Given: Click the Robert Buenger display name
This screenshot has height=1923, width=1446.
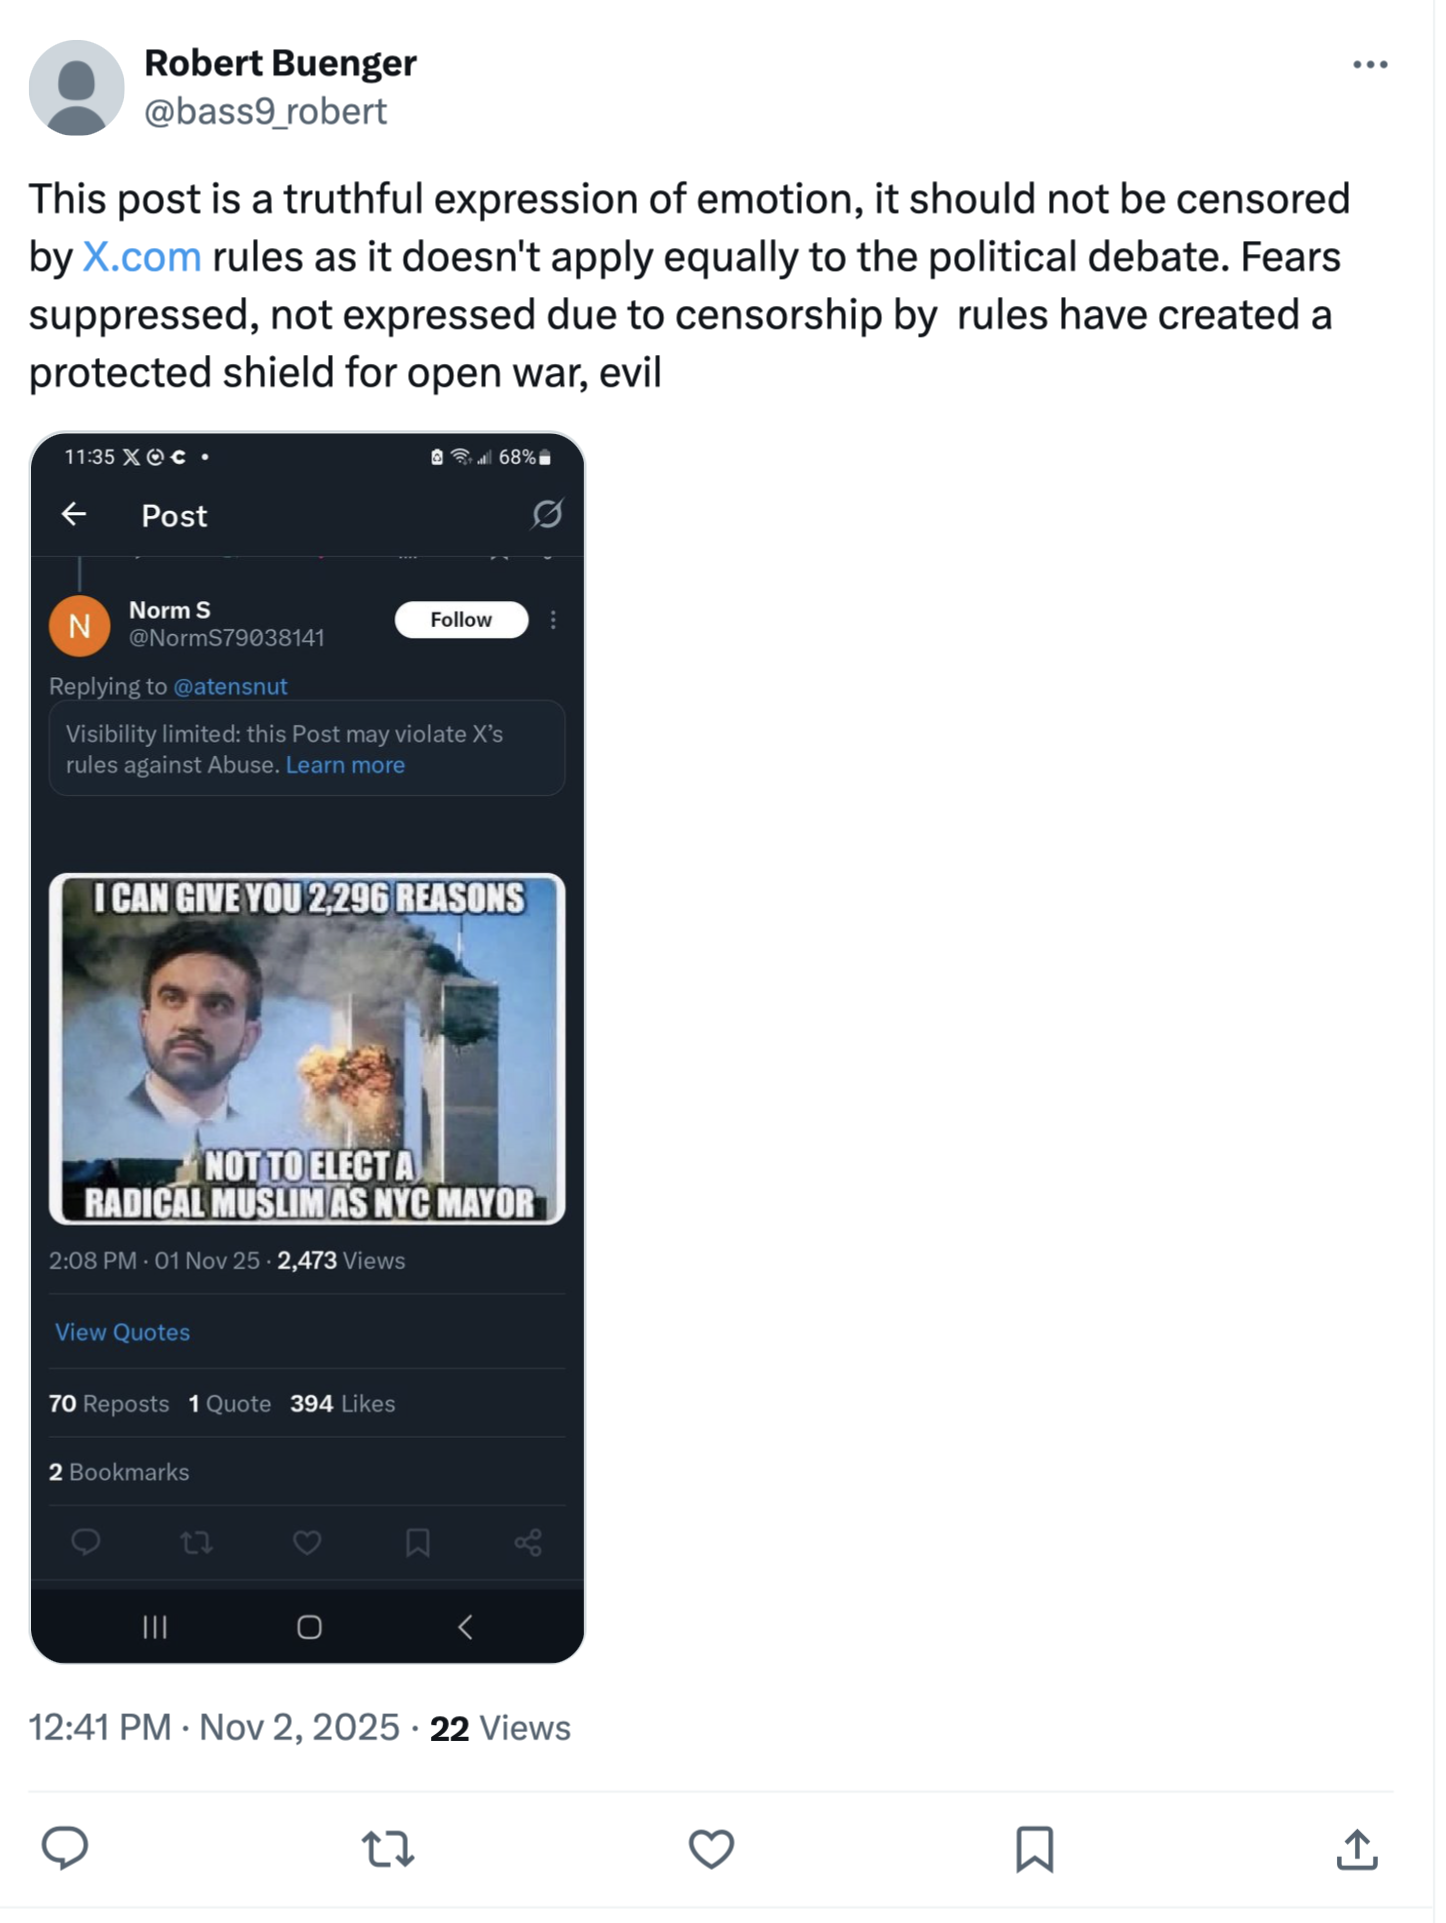Looking at the screenshot, I should [280, 63].
